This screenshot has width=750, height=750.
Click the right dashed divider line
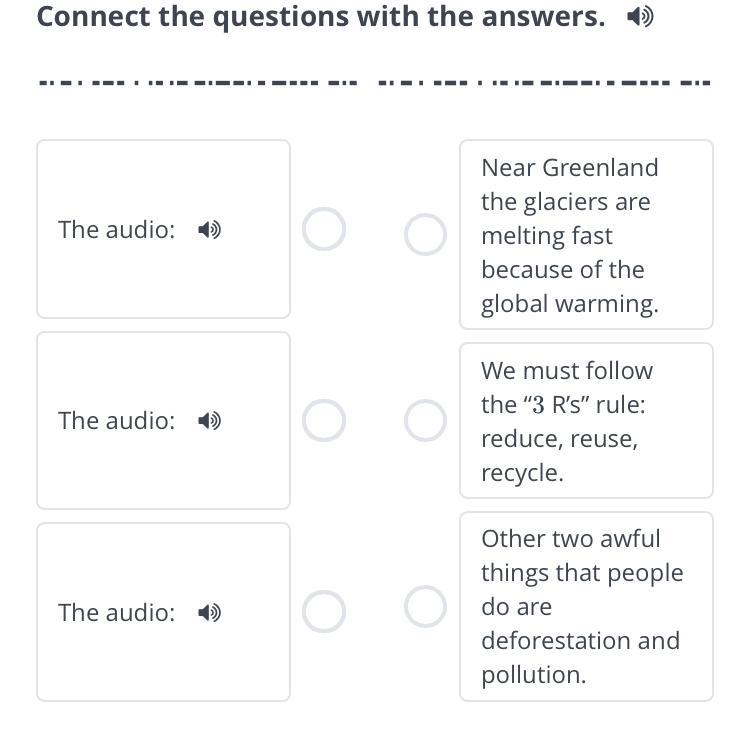click(544, 82)
